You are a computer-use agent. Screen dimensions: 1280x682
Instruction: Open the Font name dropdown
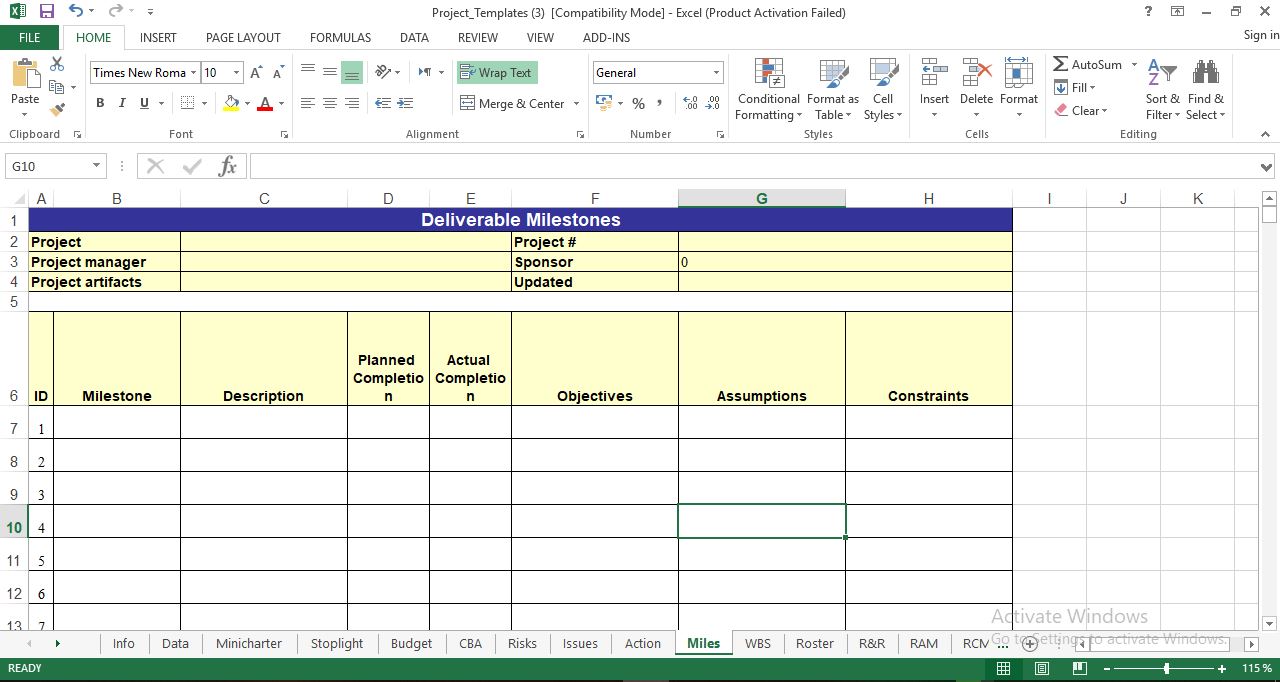(193, 72)
